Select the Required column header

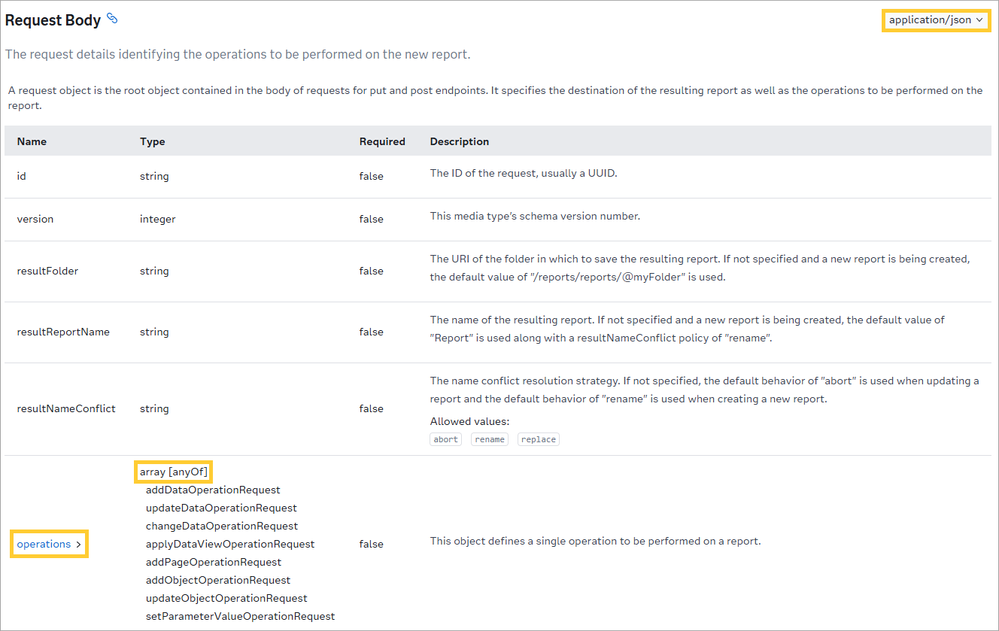click(382, 142)
